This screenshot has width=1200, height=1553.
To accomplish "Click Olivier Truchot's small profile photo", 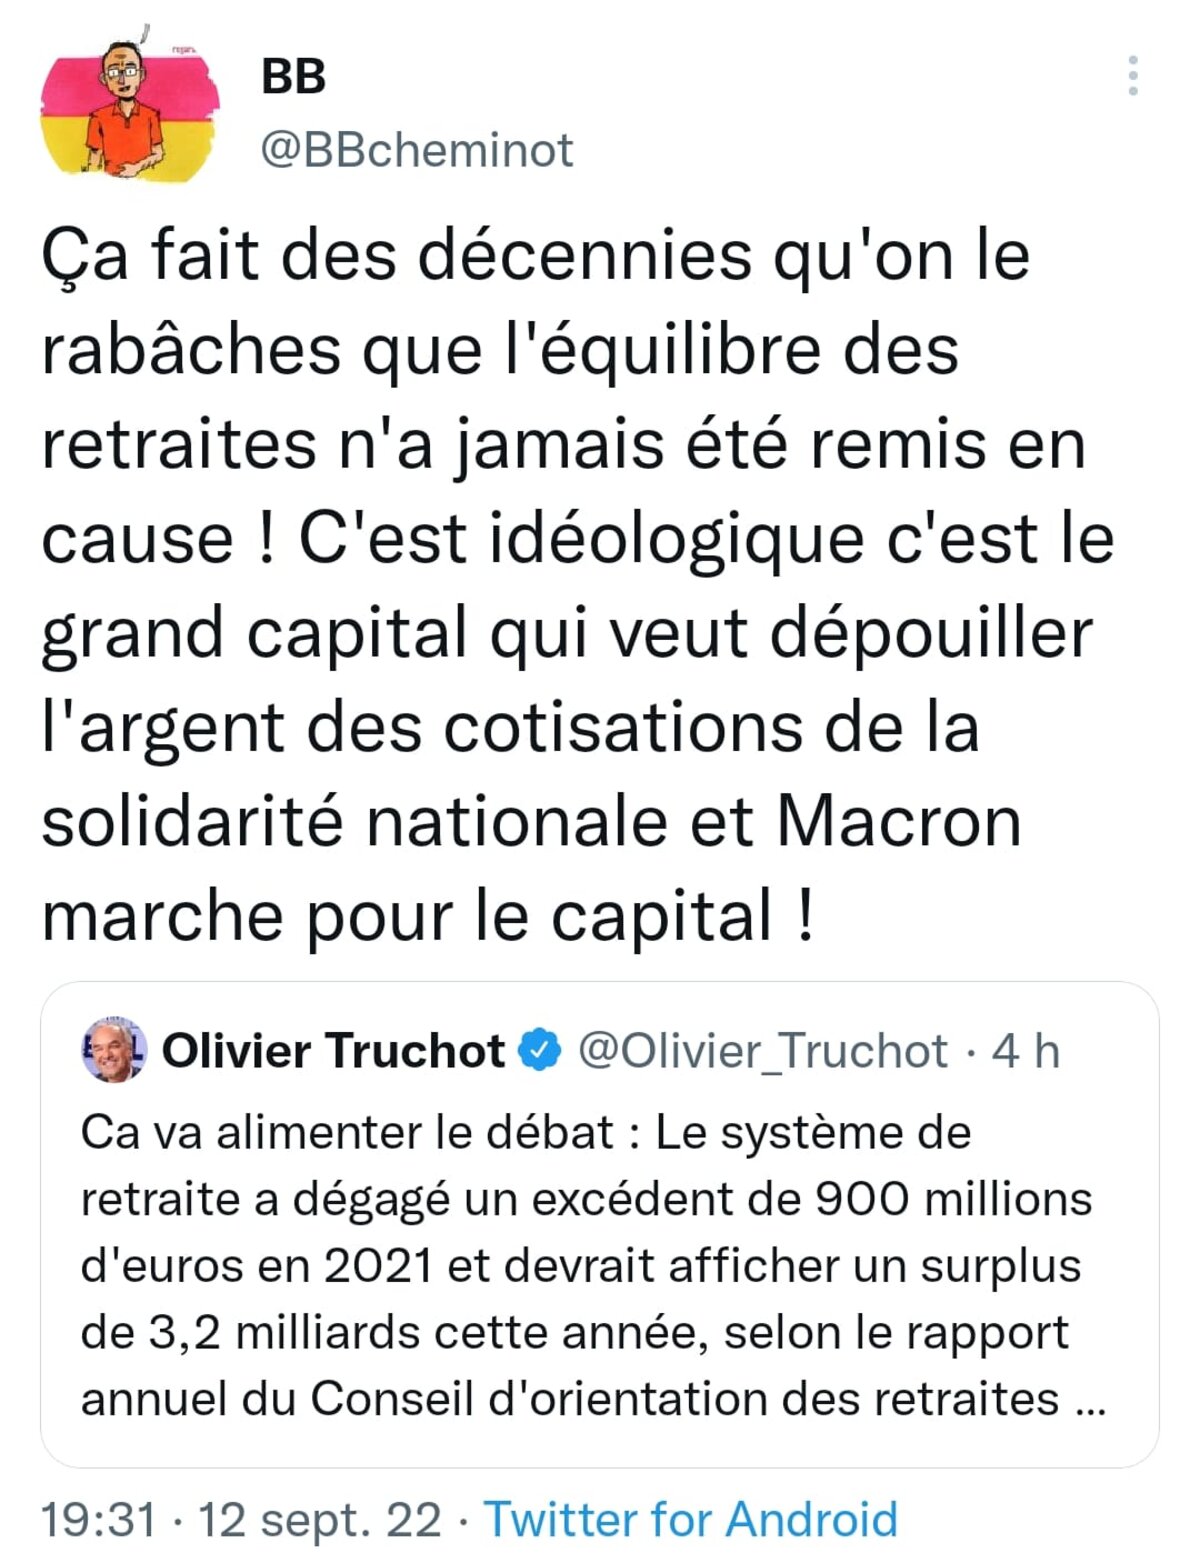I will (x=113, y=1051).
